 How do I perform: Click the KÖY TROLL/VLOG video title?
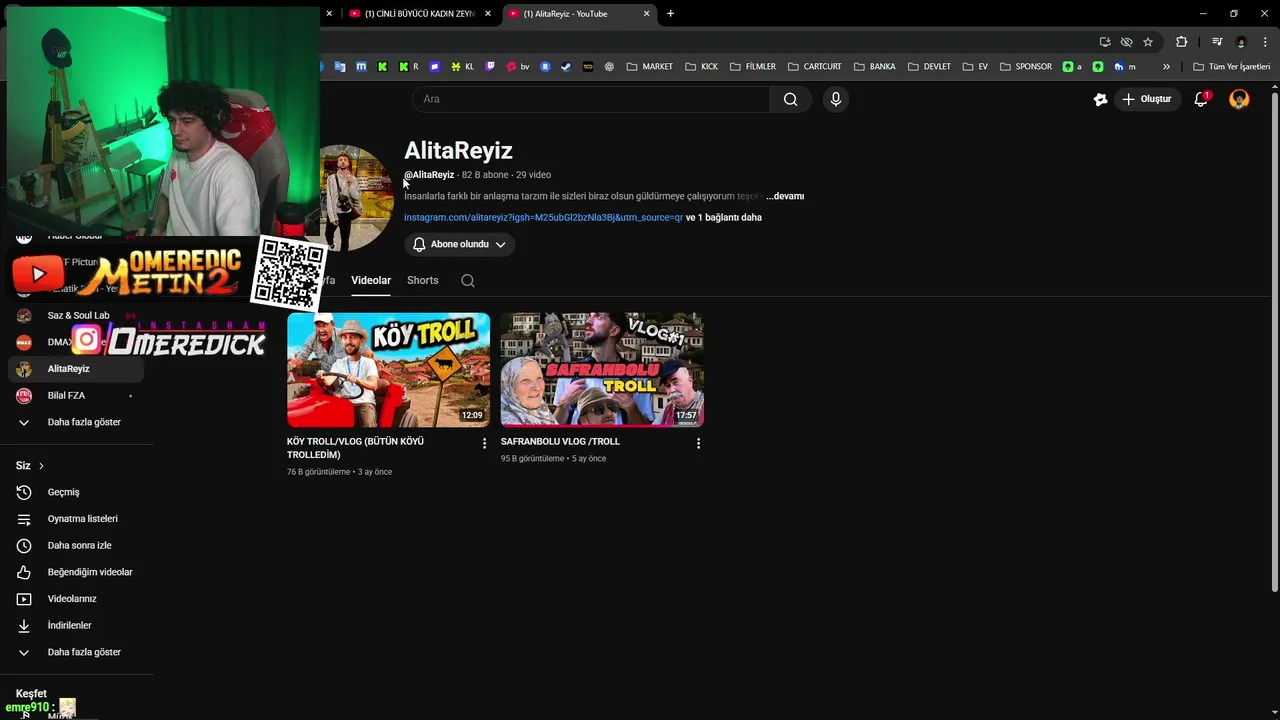tap(355, 448)
